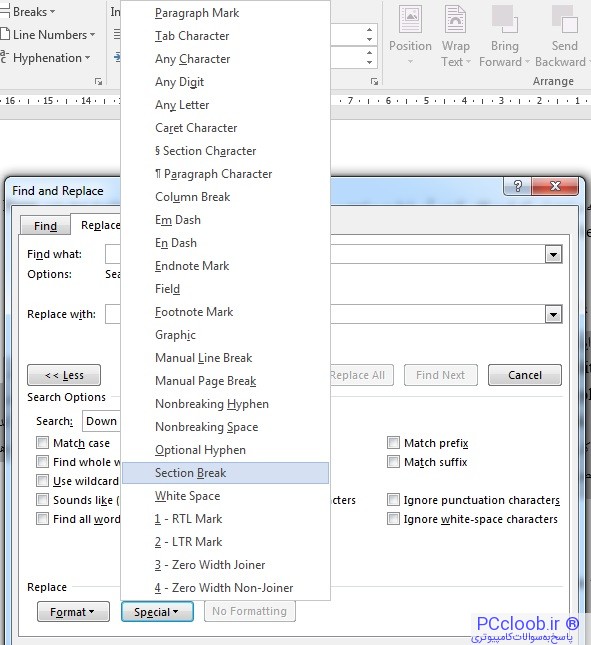Open the Breaks dropdown in ribbon
This screenshot has width=591, height=645.
[28, 12]
